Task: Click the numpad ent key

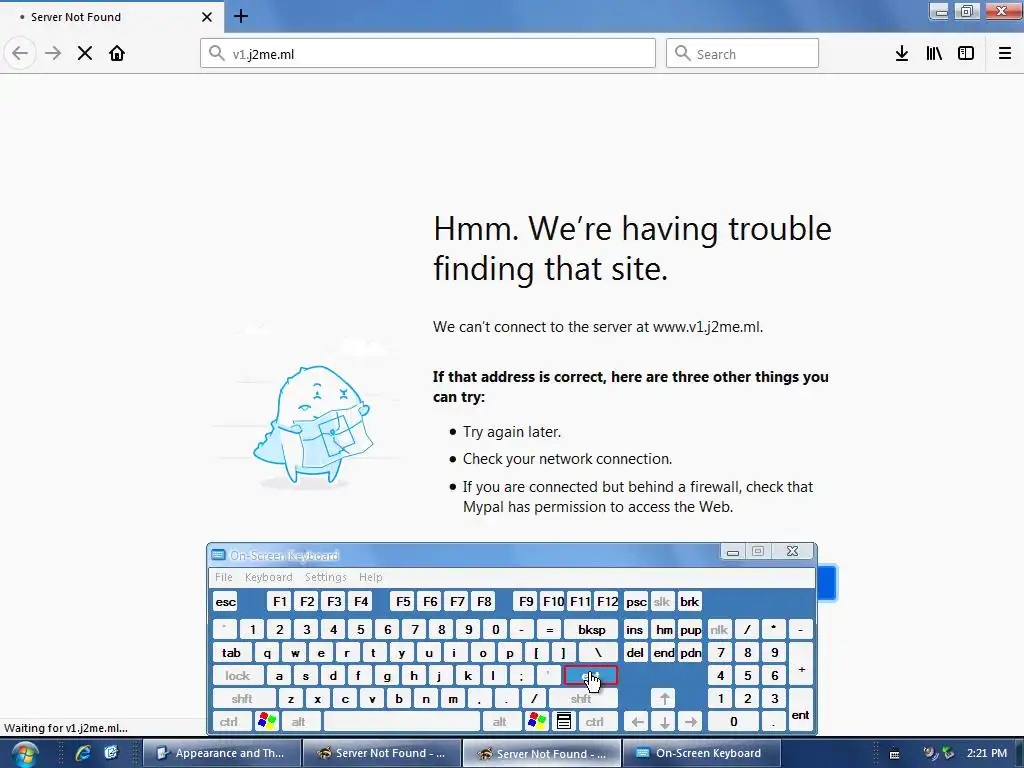Action: [801, 711]
